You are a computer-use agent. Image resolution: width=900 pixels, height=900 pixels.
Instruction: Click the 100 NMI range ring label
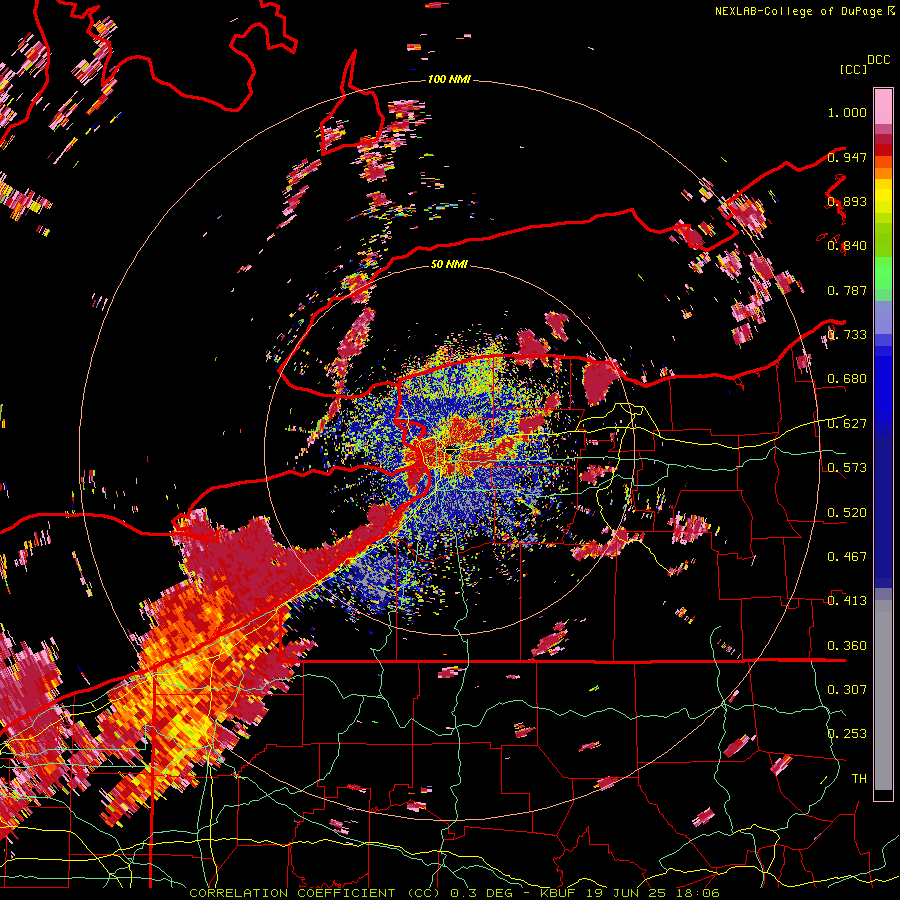449,79
